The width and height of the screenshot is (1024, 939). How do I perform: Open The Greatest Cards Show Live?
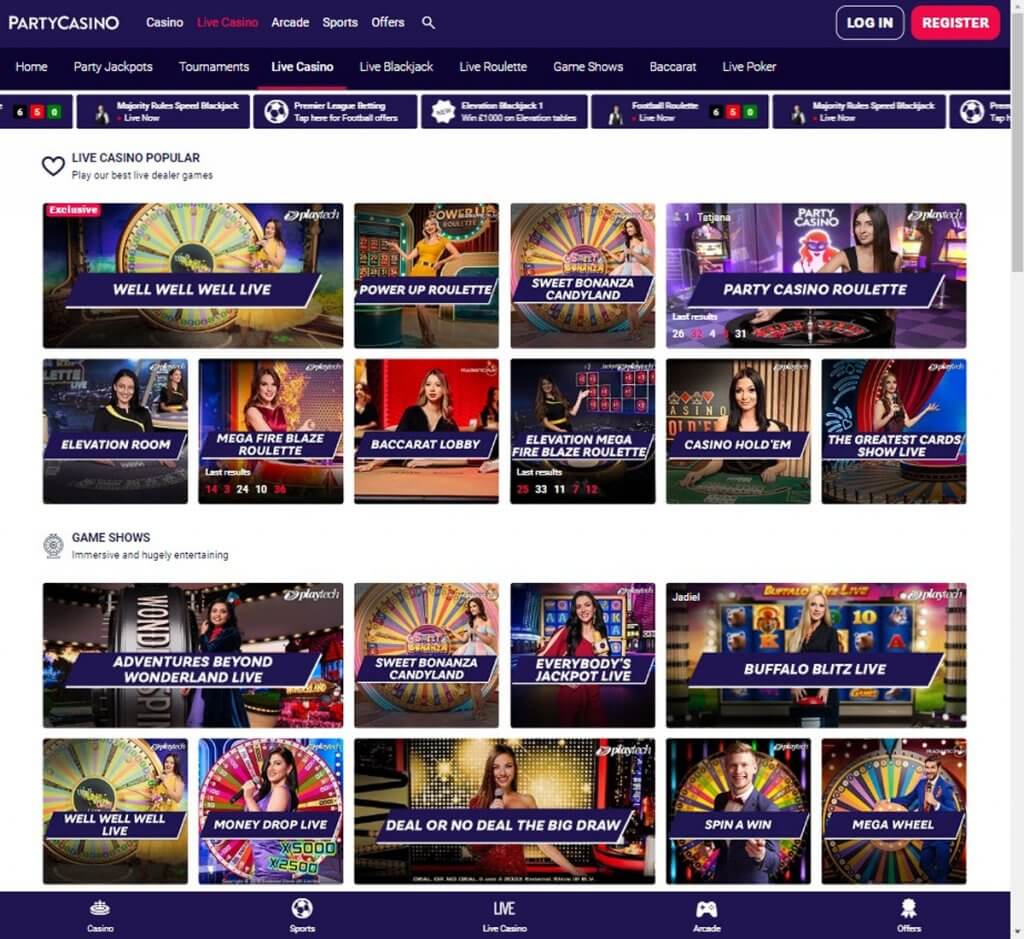(893, 431)
